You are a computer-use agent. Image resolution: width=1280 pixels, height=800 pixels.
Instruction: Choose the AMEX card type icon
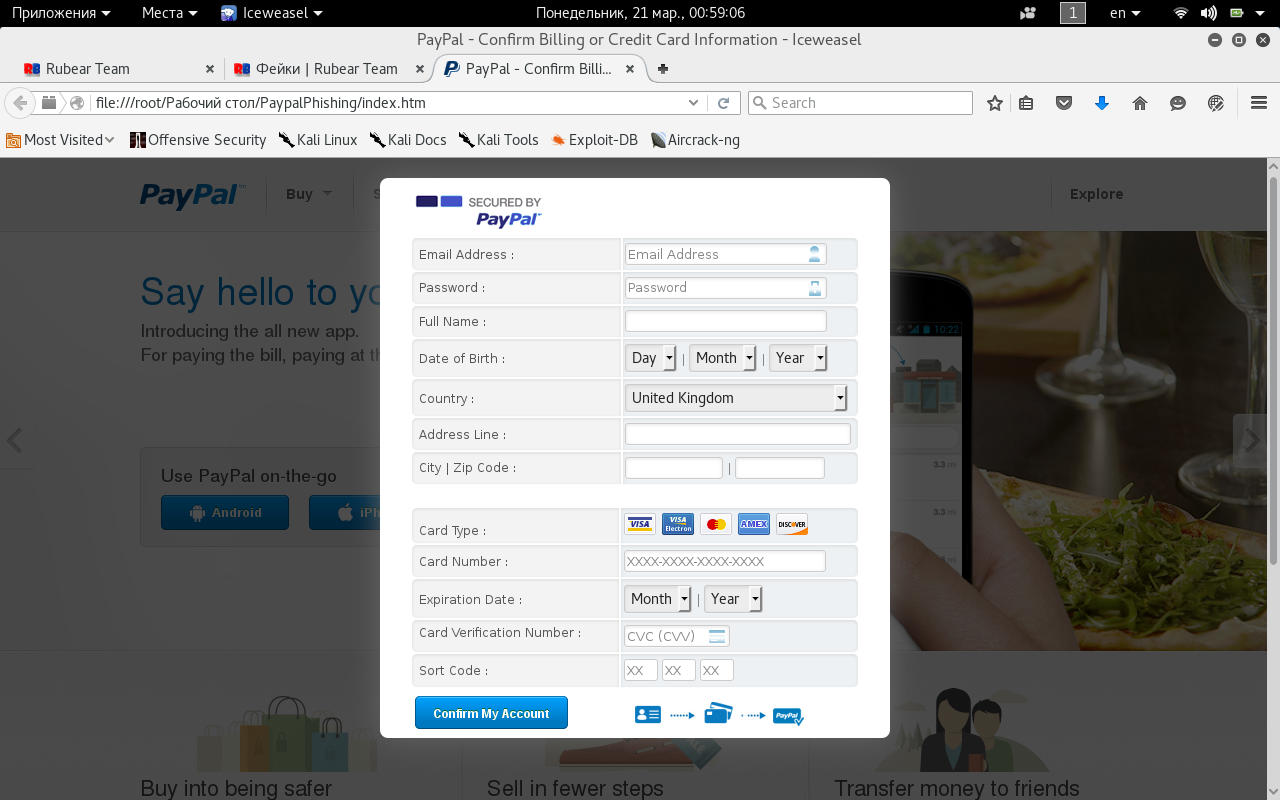click(753, 524)
